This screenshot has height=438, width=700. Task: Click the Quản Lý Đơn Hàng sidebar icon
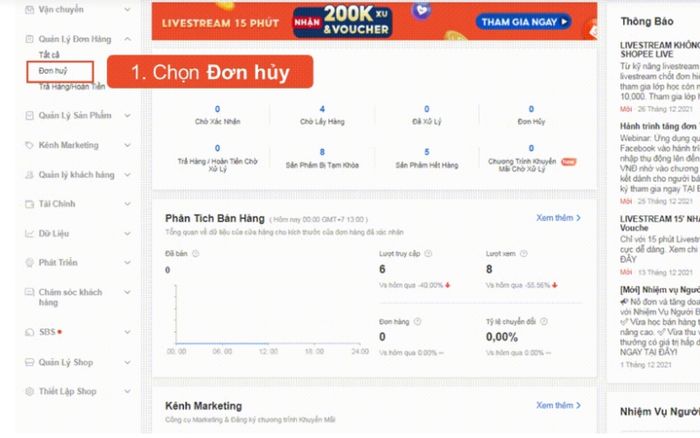pyautogui.click(x=29, y=39)
